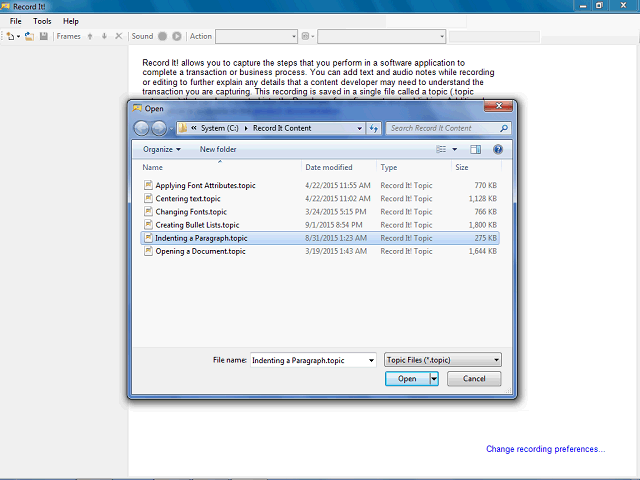Click the Cancel button
640x480 pixels.
(474, 379)
